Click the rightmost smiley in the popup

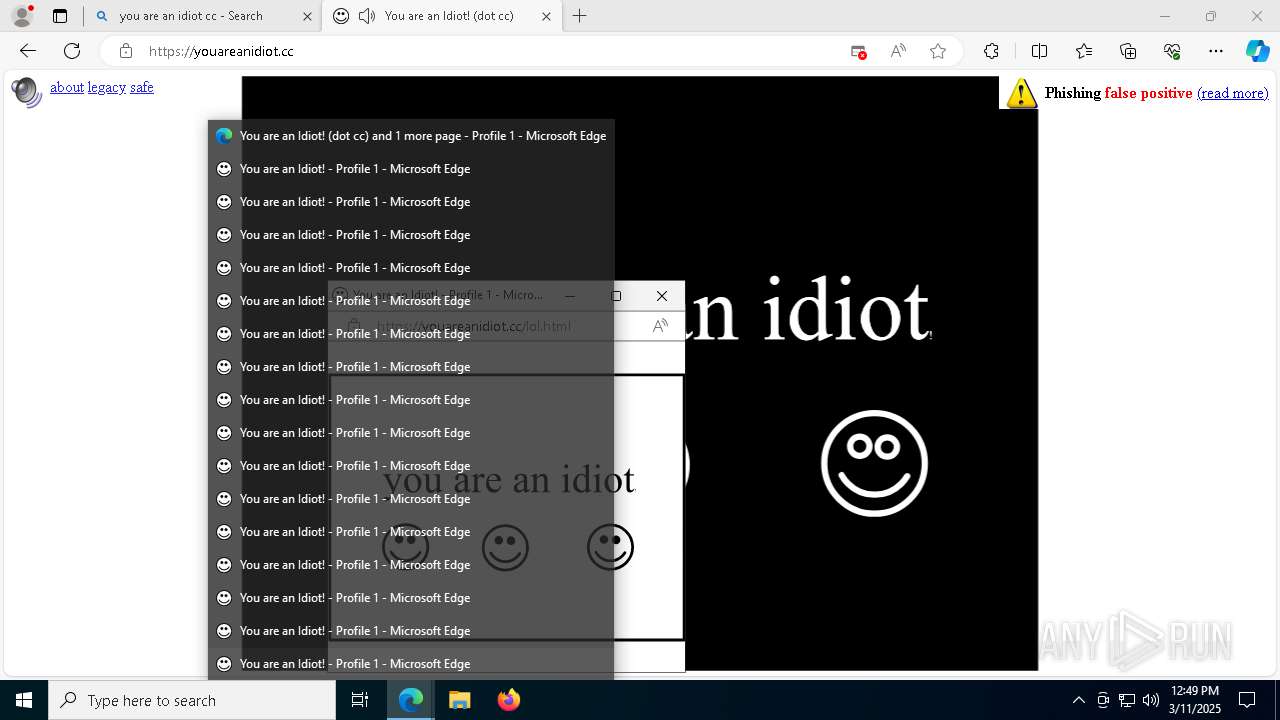tap(610, 547)
